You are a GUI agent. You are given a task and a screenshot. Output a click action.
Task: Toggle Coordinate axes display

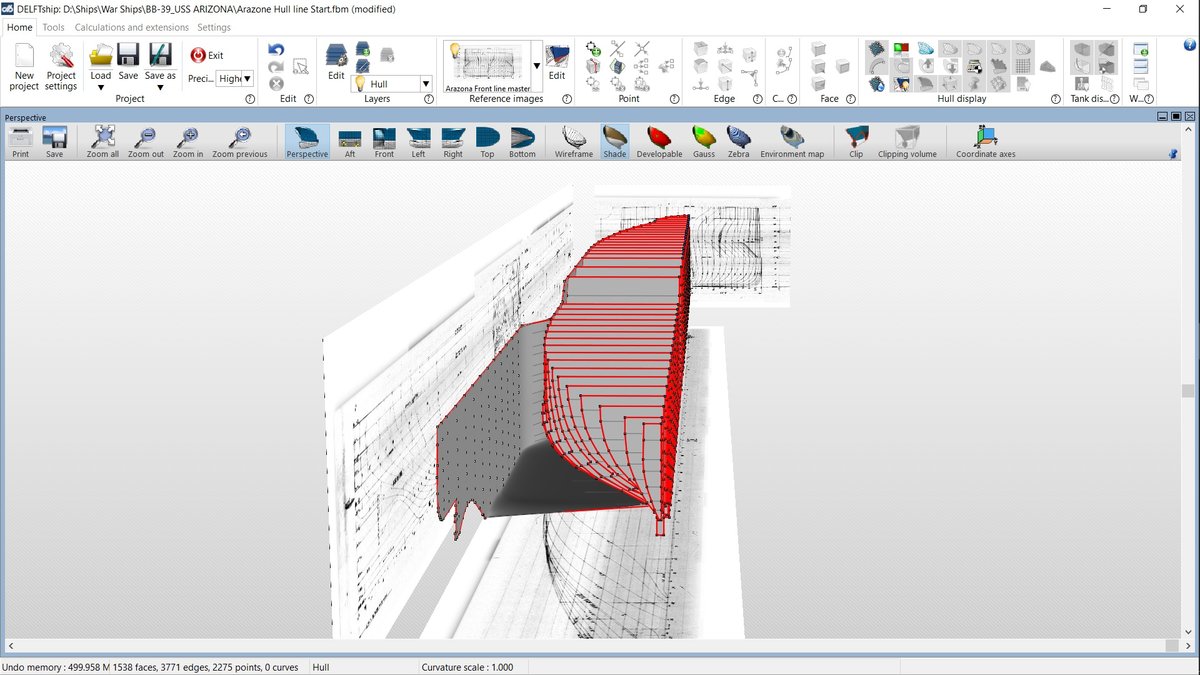pos(985,141)
